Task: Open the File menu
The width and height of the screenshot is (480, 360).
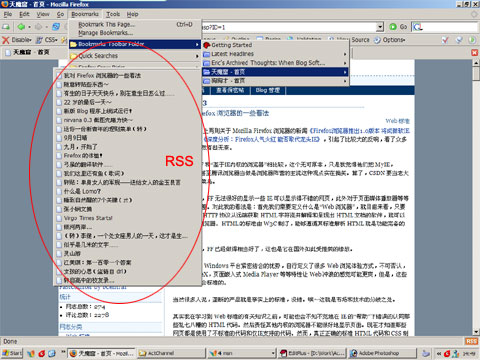Action: click(x=8, y=14)
